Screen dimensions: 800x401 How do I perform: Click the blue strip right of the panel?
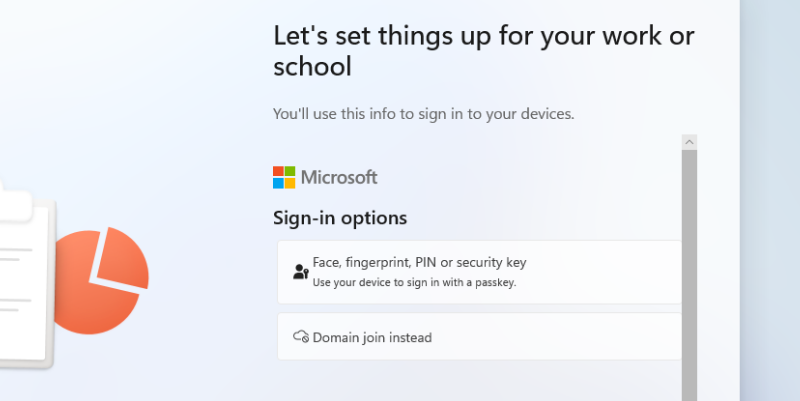click(770, 200)
